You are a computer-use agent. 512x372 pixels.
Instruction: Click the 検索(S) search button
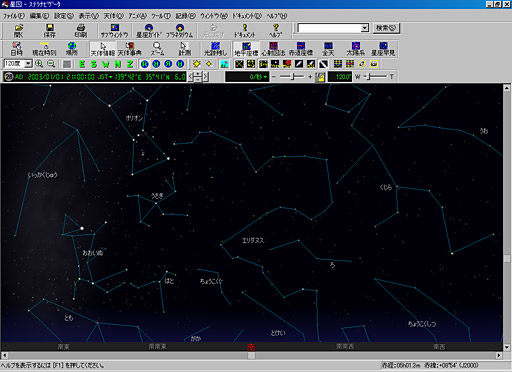click(386, 28)
